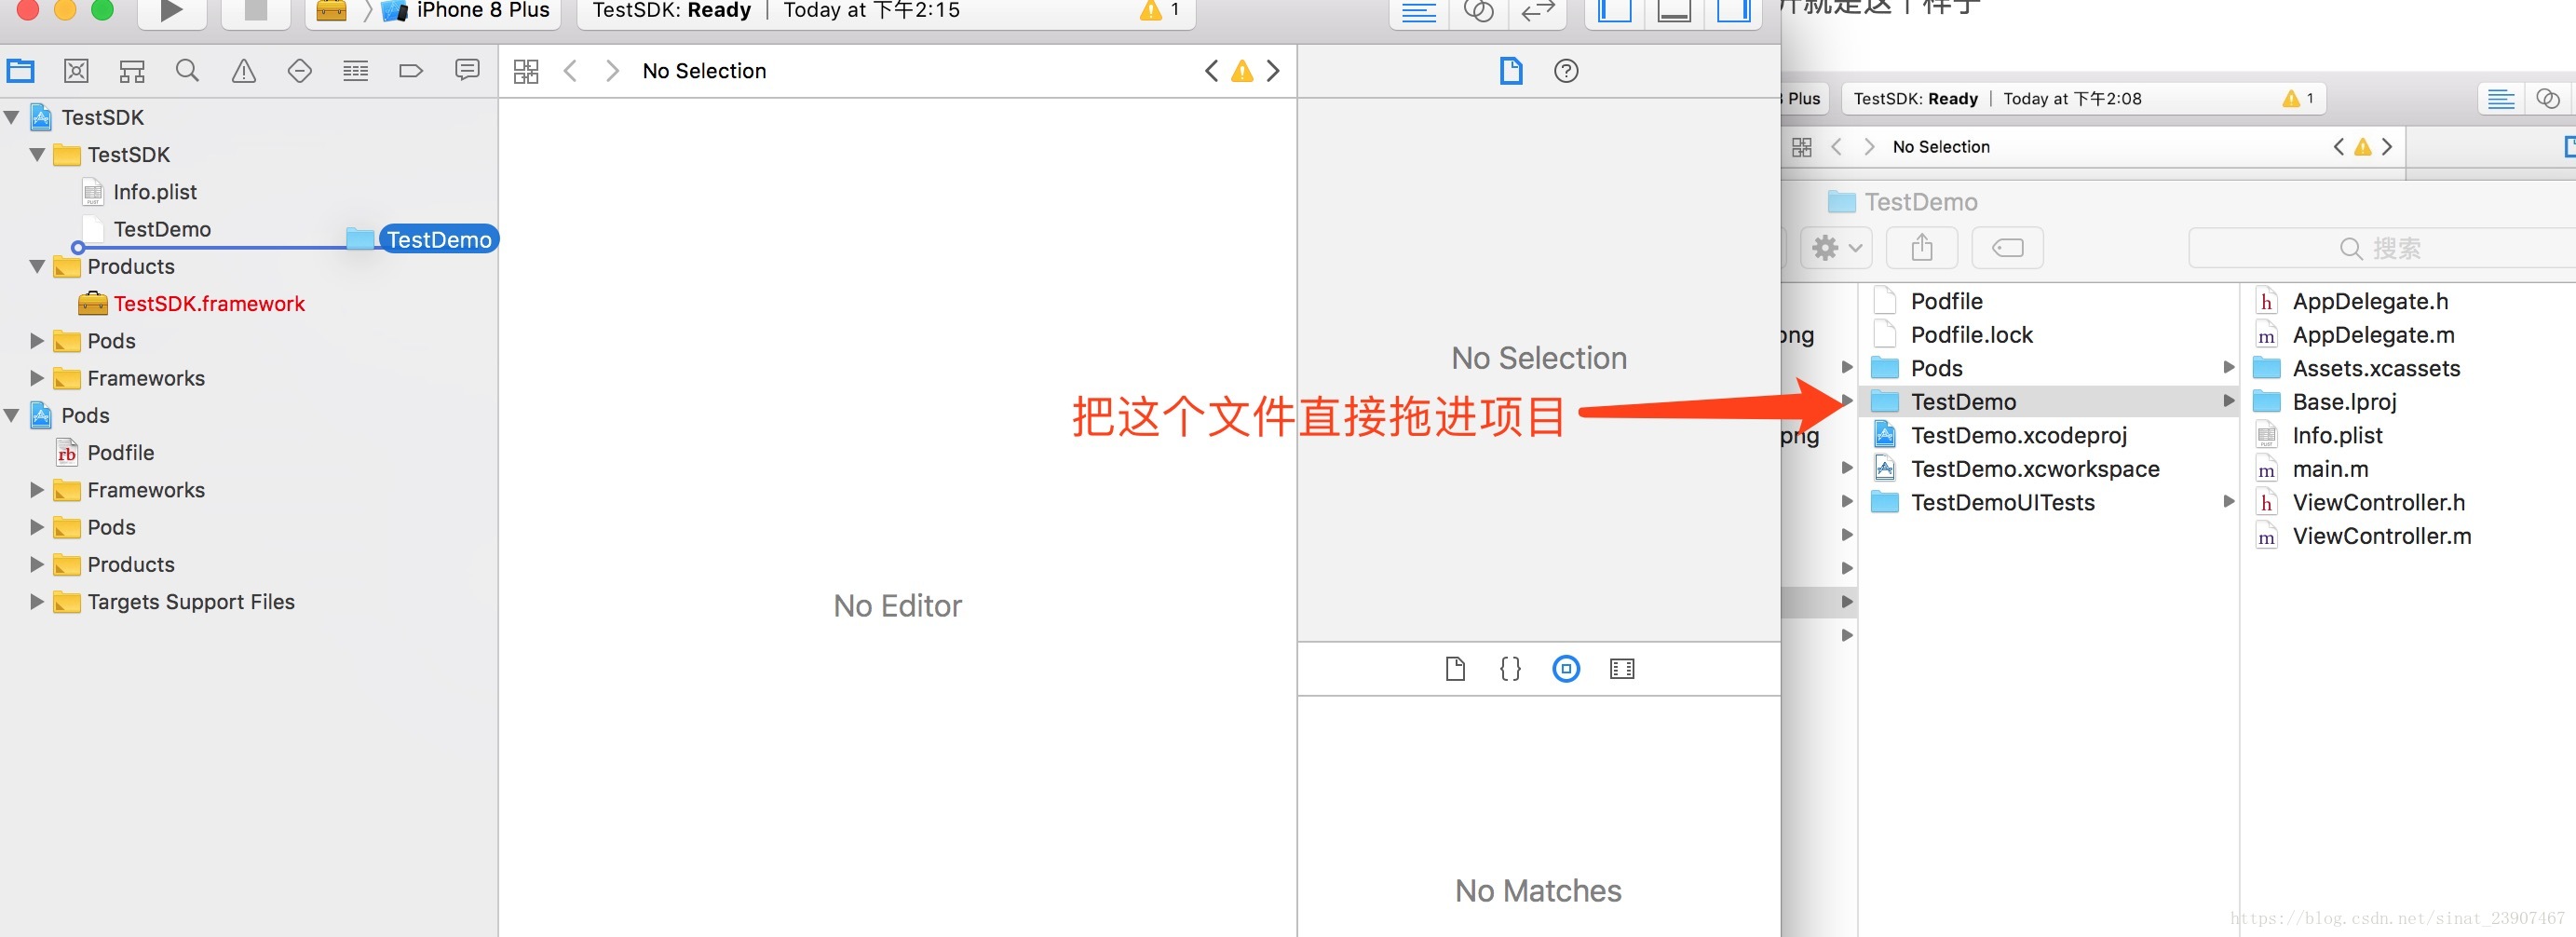Collapse the top Products group

(38, 267)
